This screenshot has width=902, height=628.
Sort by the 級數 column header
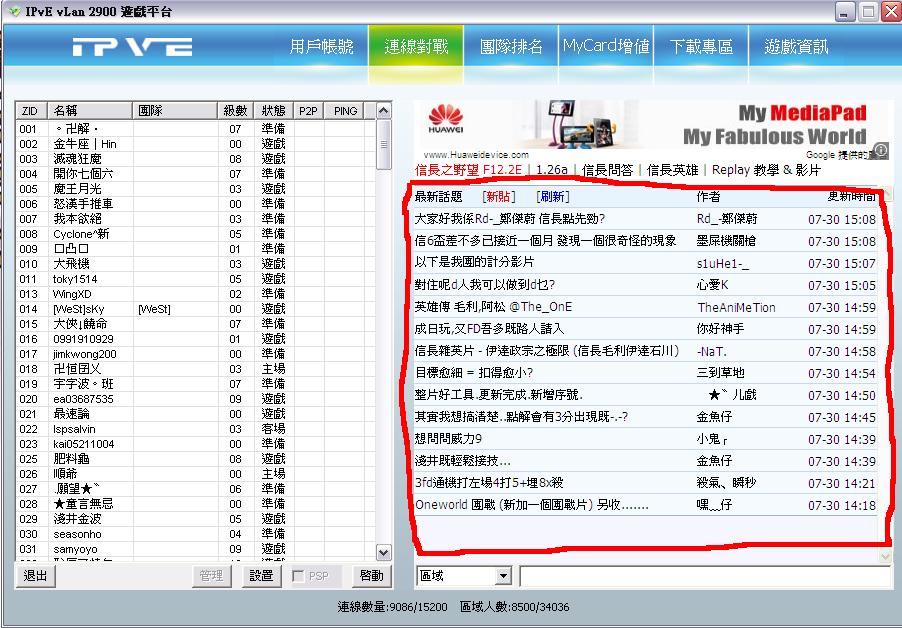coord(235,111)
